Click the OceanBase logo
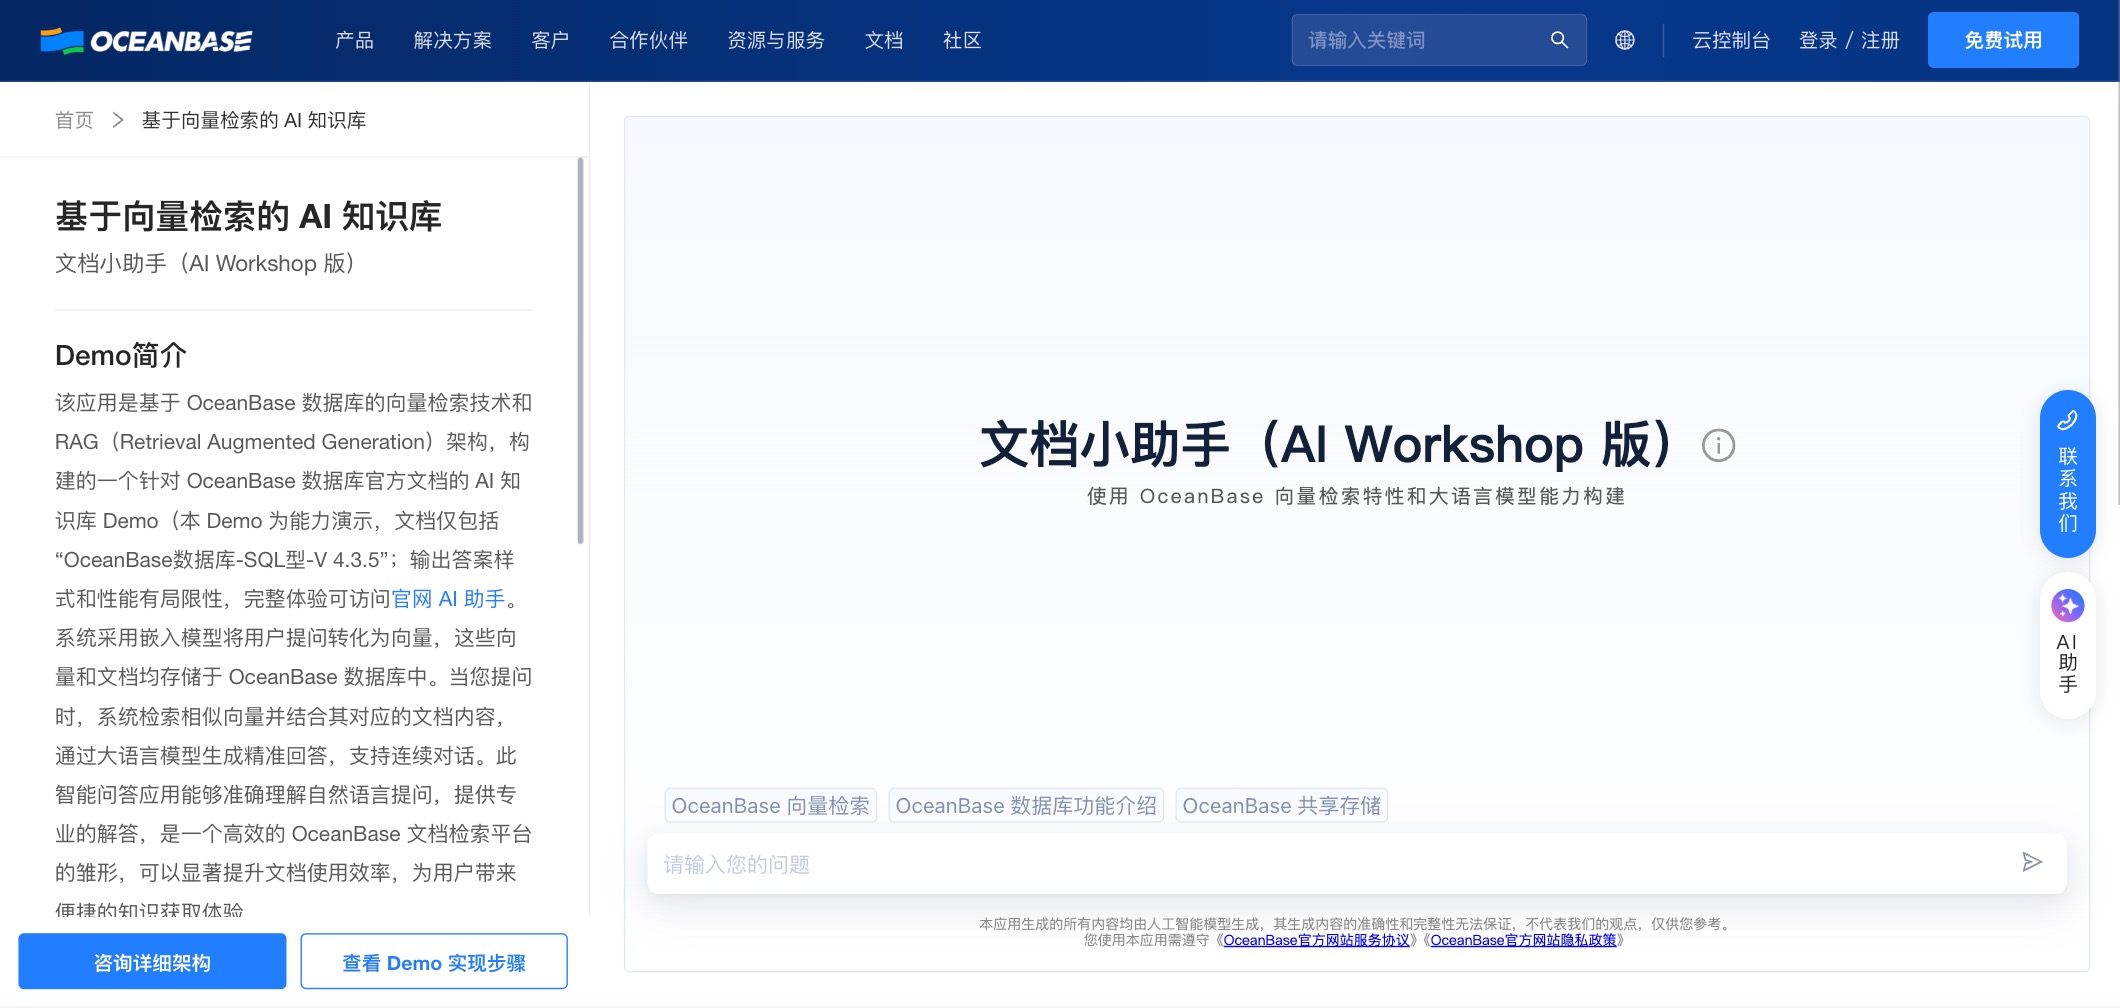This screenshot has width=2120, height=1008. point(146,40)
